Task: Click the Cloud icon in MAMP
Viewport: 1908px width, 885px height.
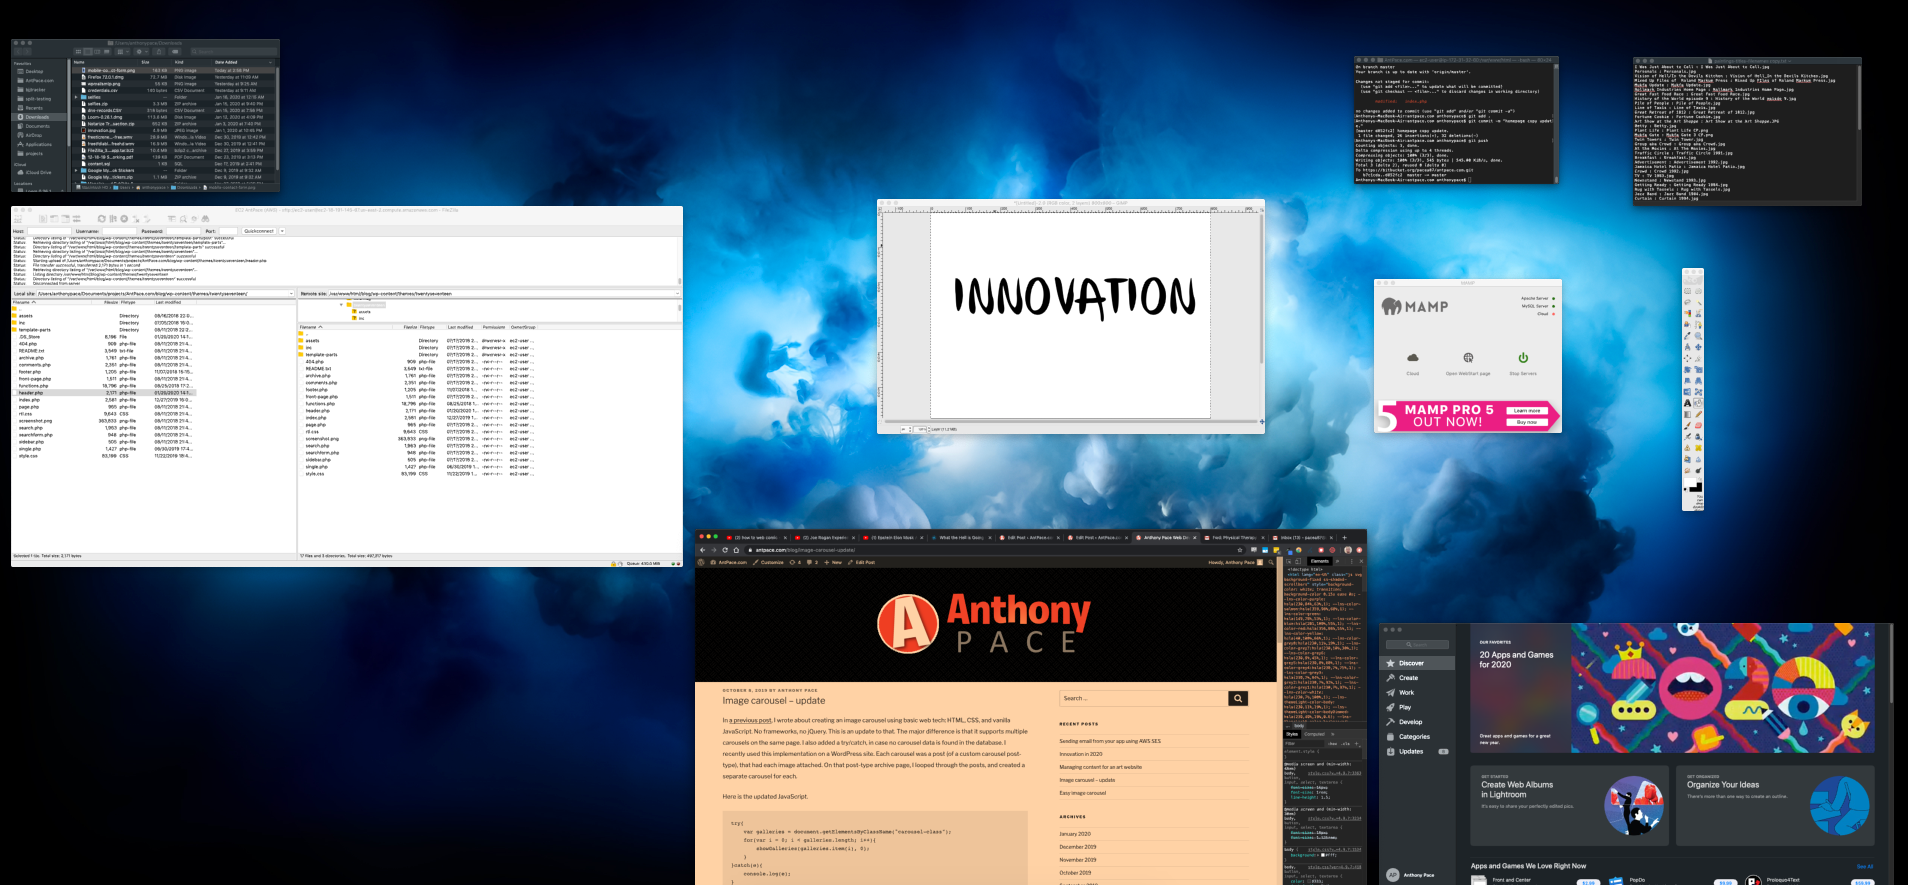Action: [1413, 358]
